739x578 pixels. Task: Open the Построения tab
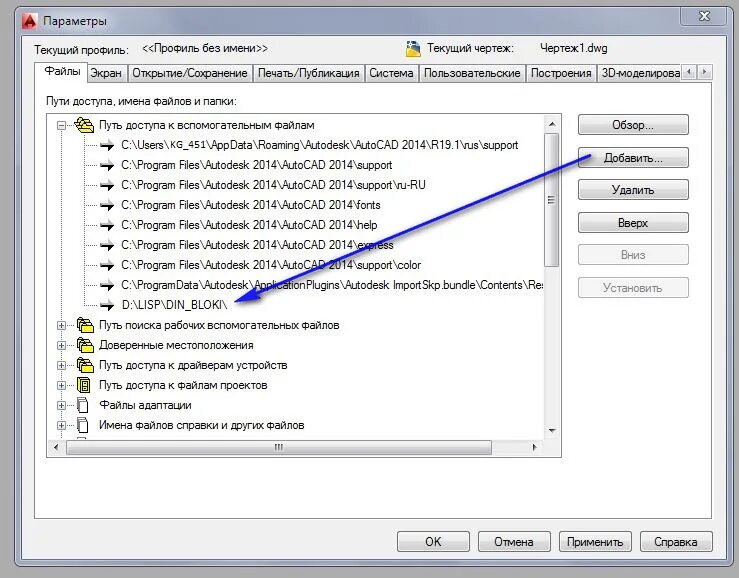pyautogui.click(x=561, y=73)
